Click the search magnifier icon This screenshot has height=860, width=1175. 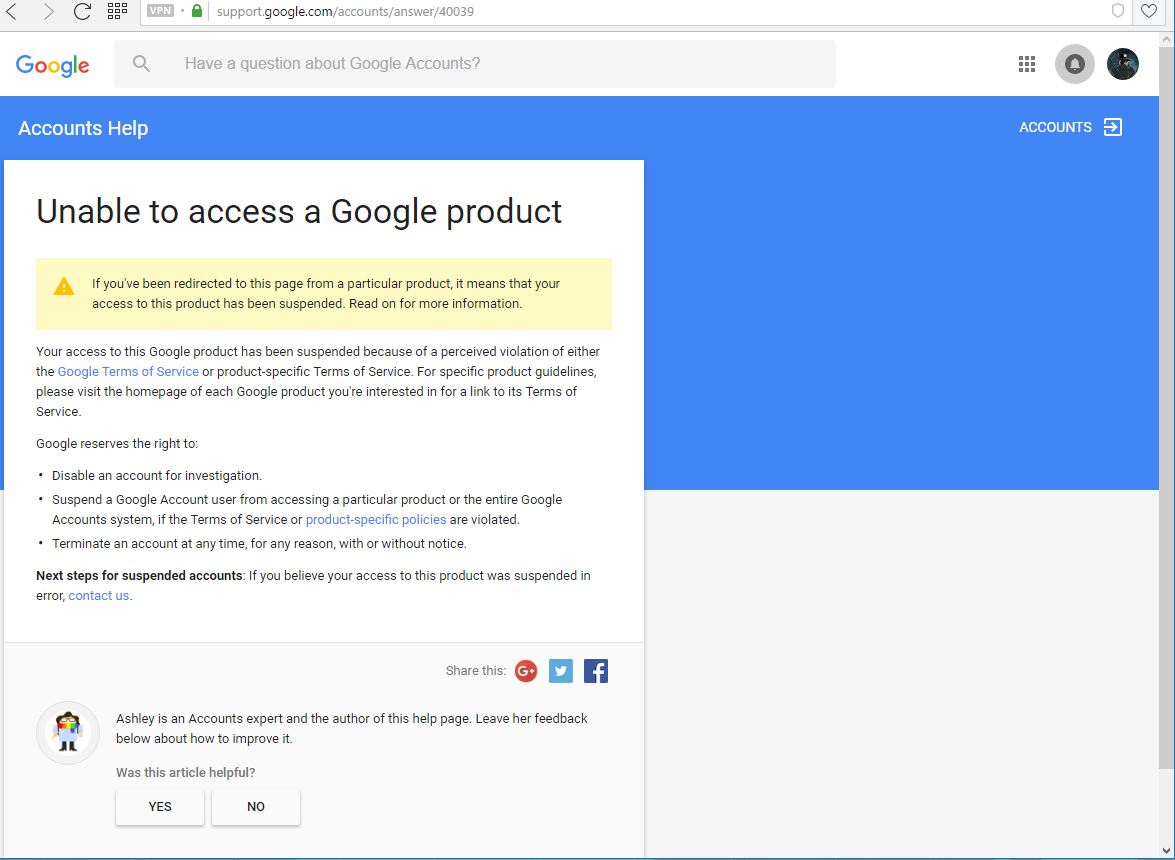(x=142, y=64)
